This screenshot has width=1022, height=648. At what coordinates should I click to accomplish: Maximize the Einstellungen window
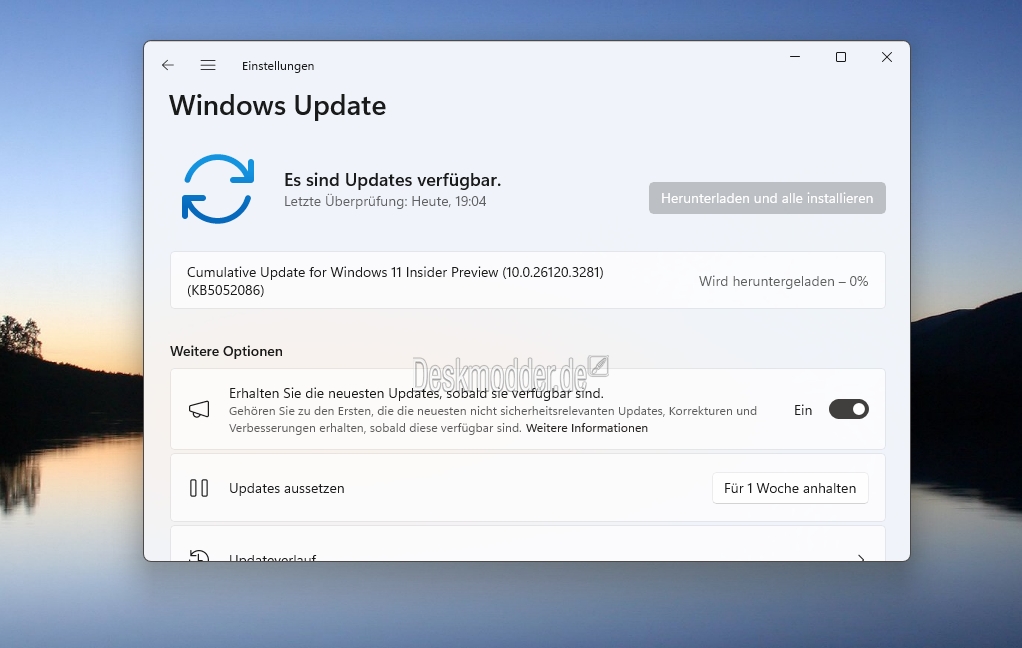pos(841,57)
